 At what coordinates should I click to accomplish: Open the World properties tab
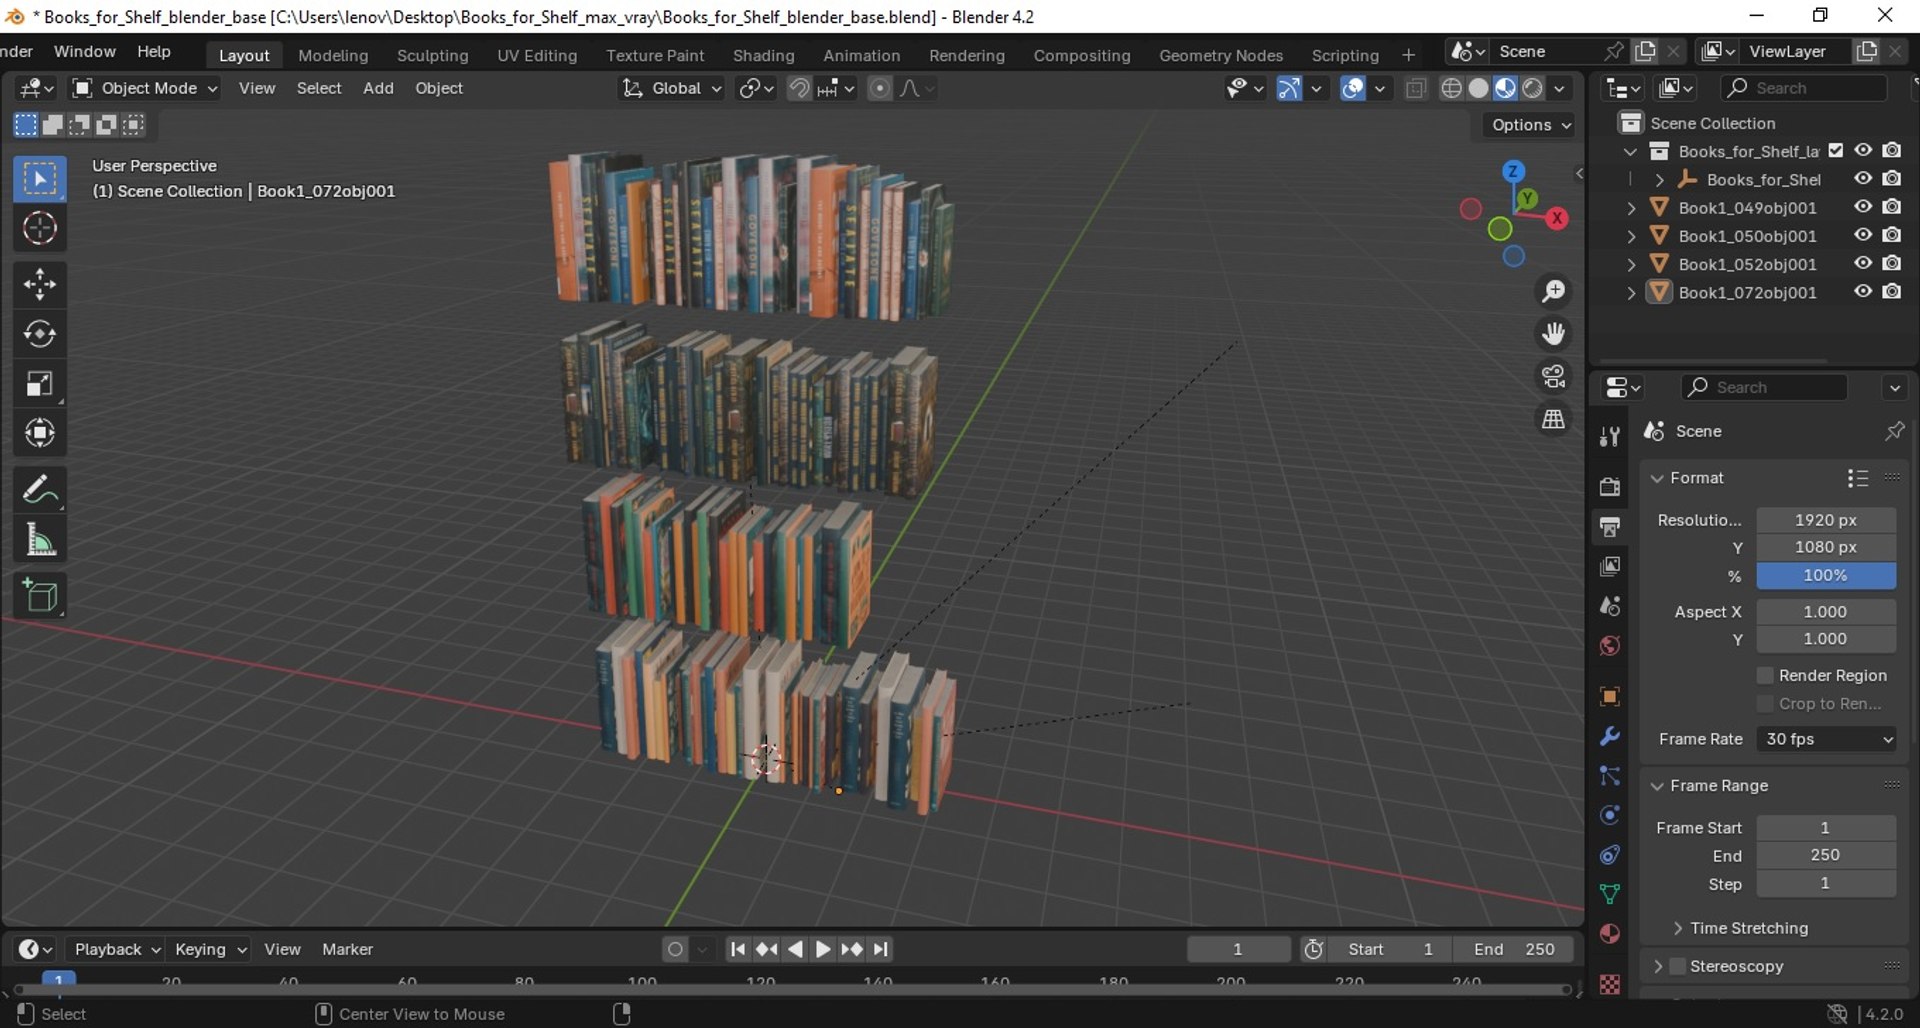click(1609, 646)
